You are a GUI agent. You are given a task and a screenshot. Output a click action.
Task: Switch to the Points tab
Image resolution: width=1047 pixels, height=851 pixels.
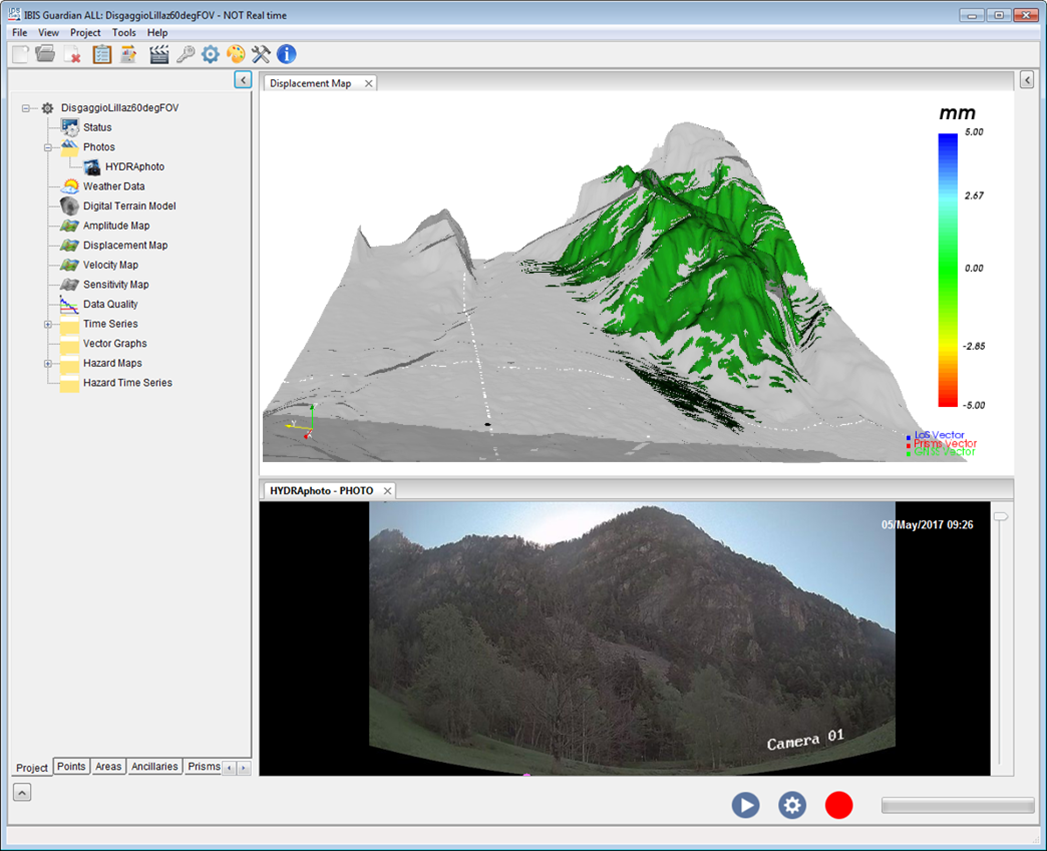[x=71, y=766]
